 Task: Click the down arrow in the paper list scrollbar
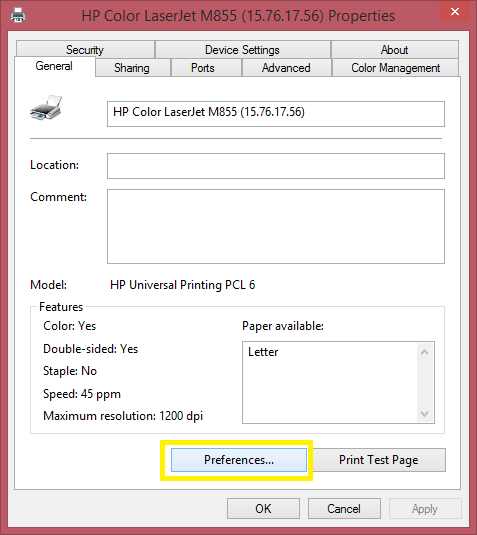424,414
